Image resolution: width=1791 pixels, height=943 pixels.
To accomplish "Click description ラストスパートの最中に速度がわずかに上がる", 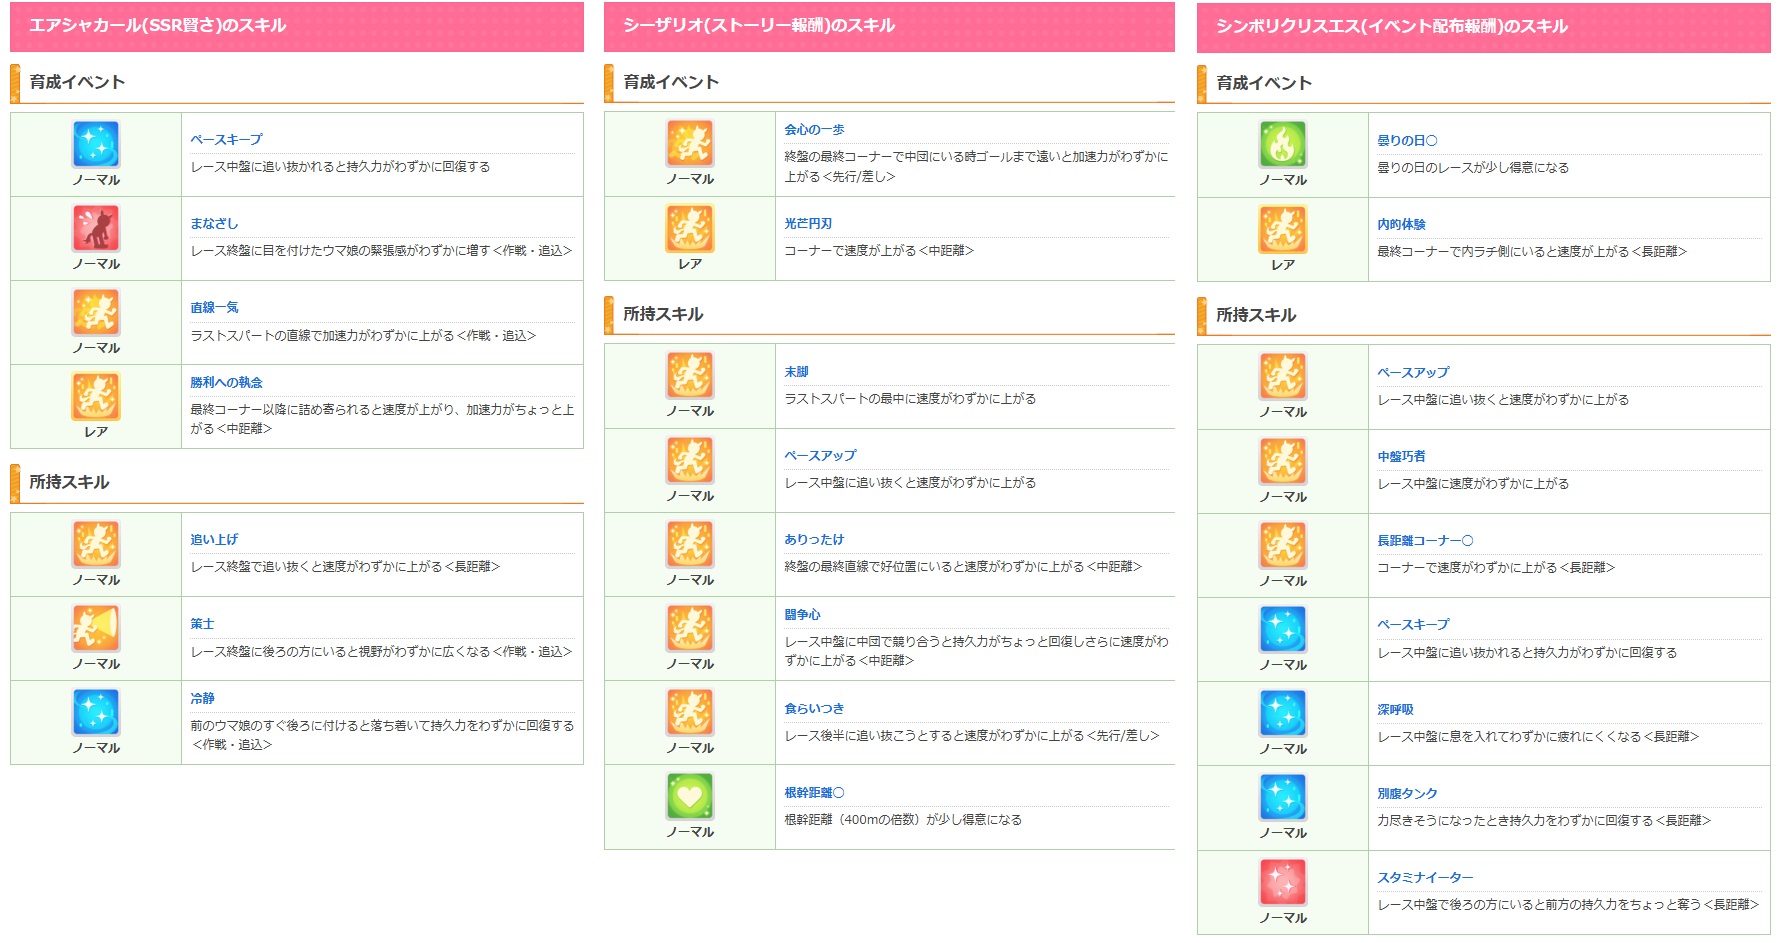I will [x=910, y=399].
